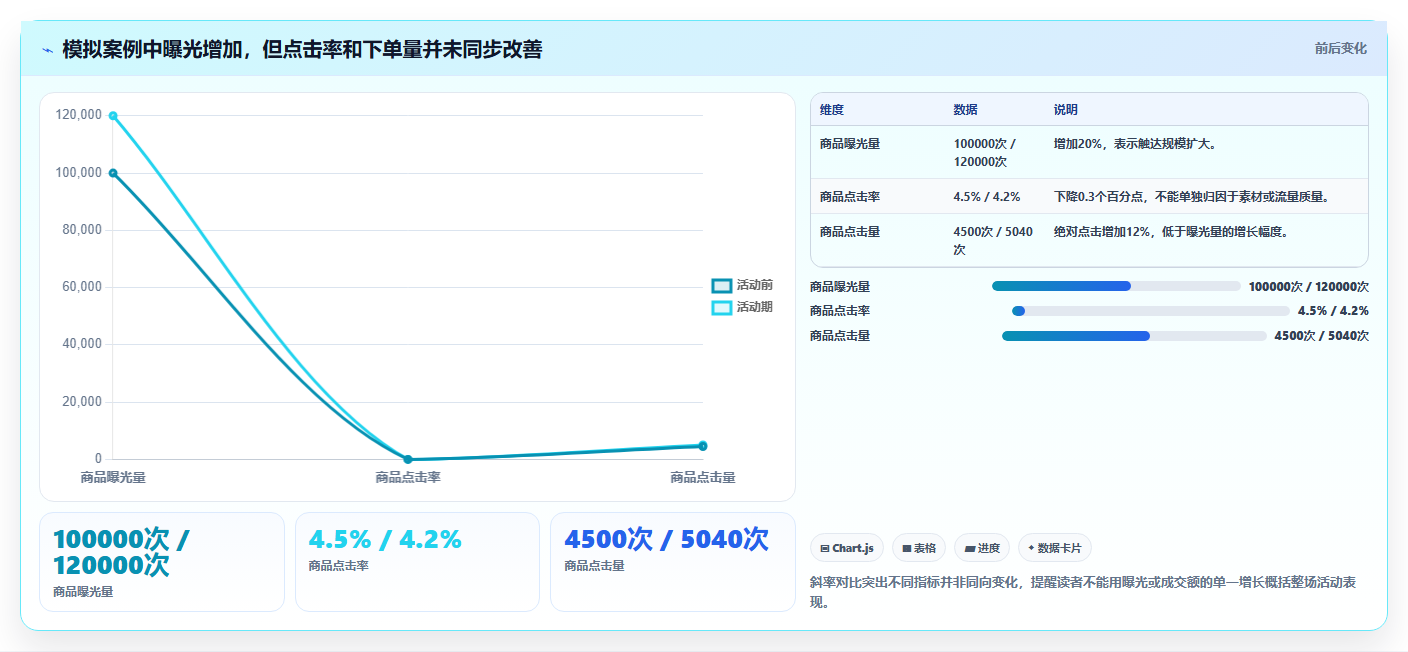Click the 20,000 y-axis label
1408x652 pixels.
83,402
